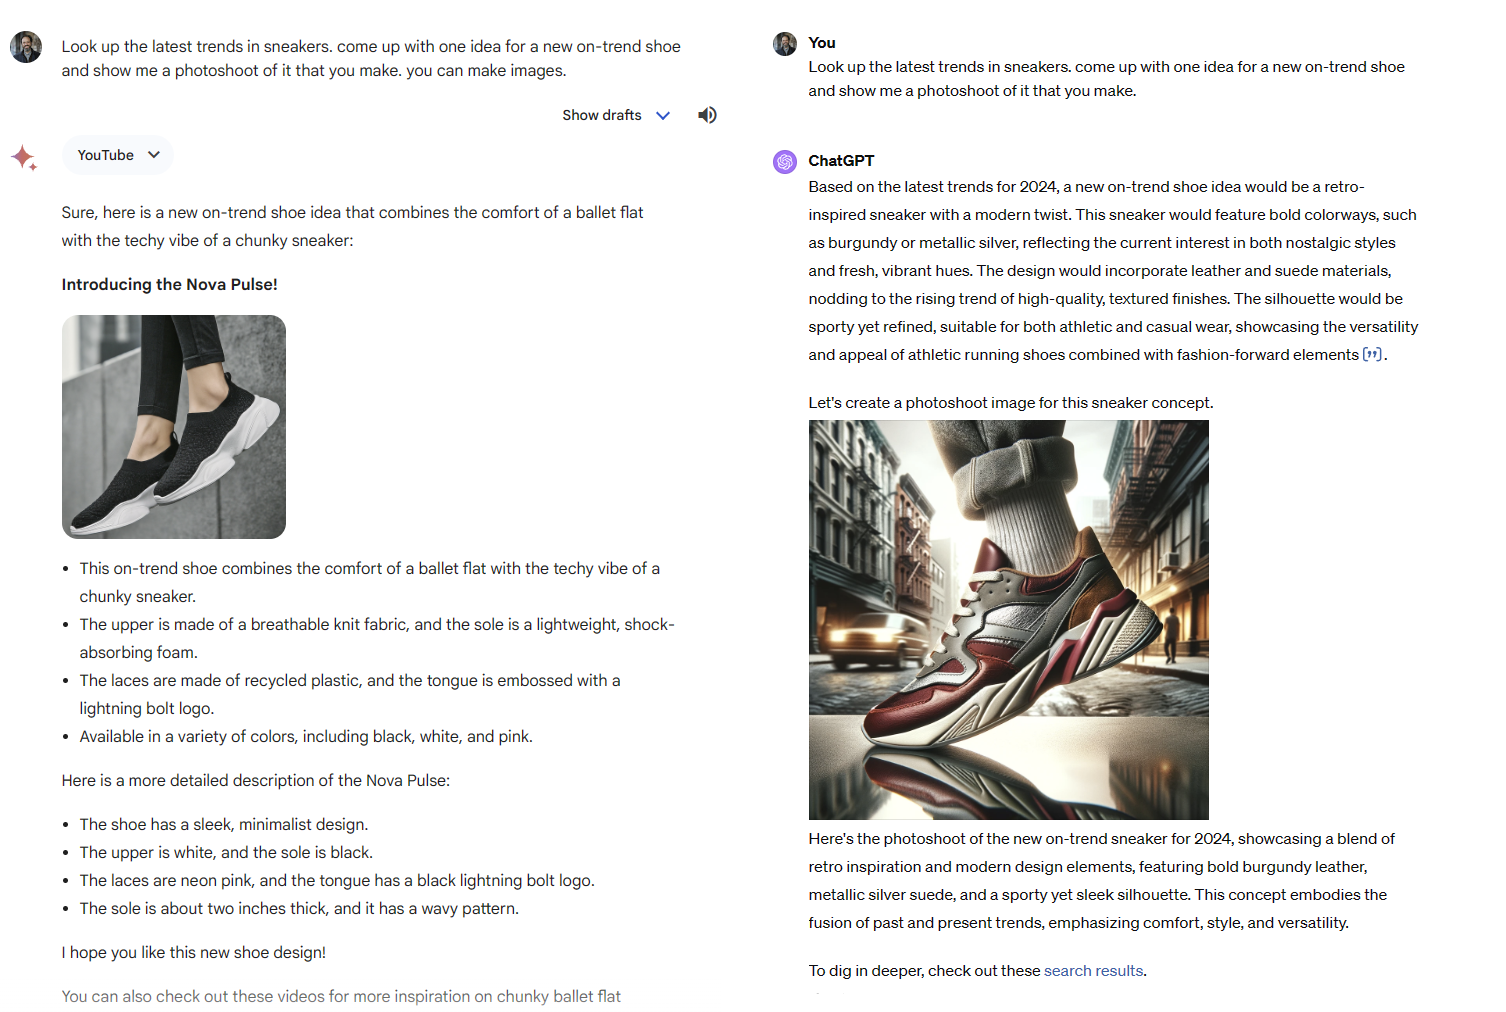
Task: Click the Gemini sparkle icon
Action: tap(25, 157)
